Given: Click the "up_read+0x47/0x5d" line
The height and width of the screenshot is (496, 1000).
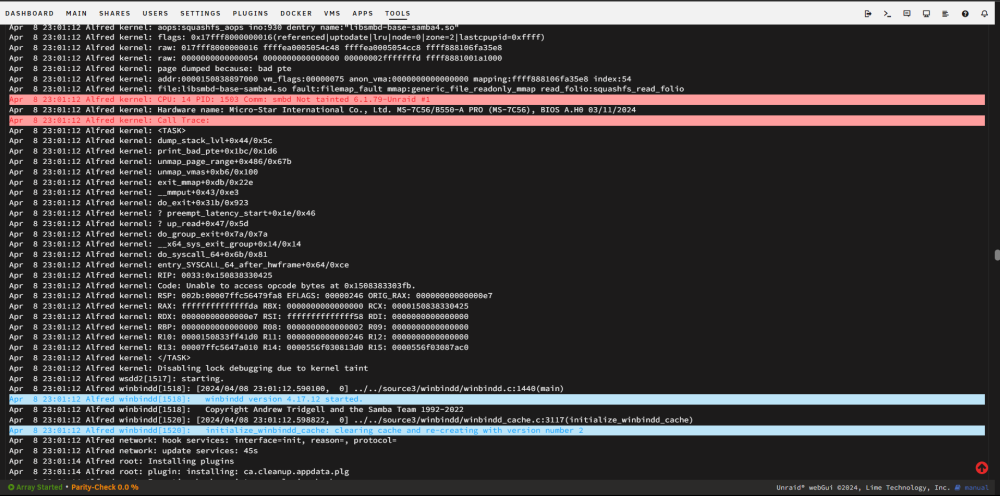Looking at the screenshot, I should click(129, 224).
